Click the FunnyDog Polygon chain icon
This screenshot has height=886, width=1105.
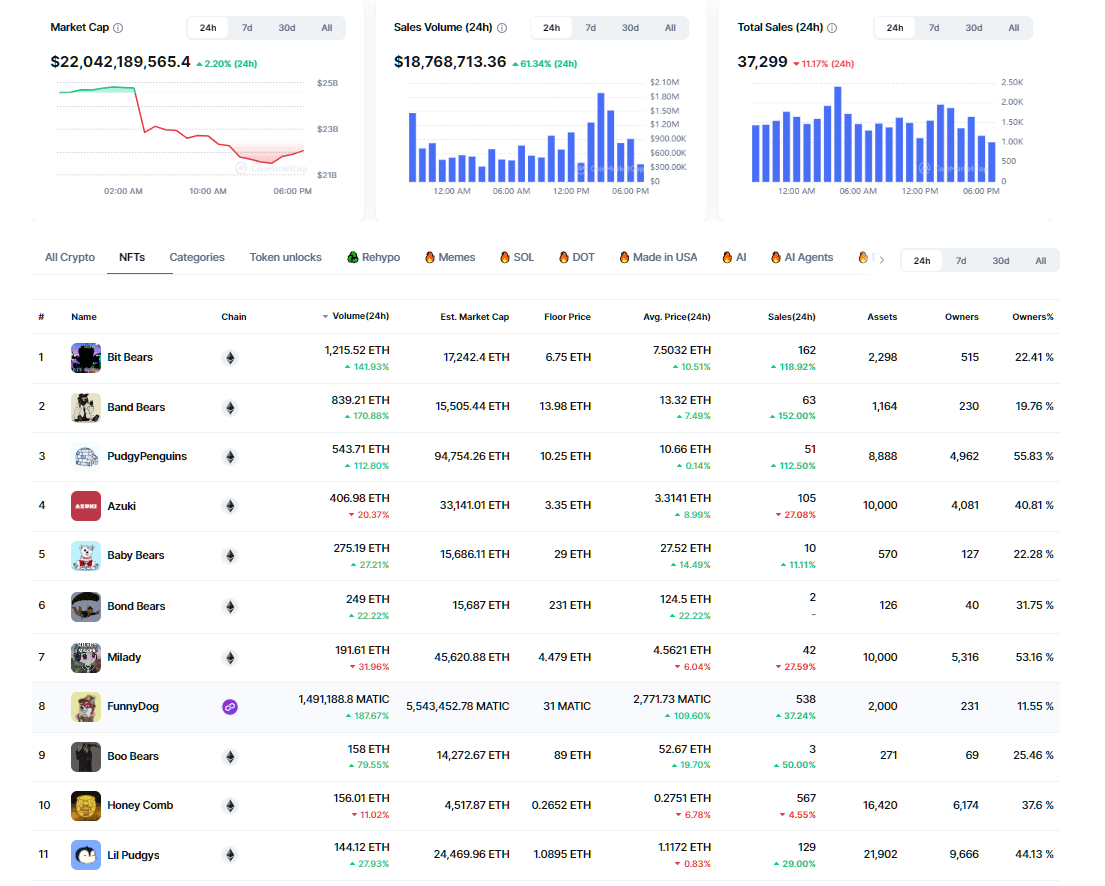229,707
